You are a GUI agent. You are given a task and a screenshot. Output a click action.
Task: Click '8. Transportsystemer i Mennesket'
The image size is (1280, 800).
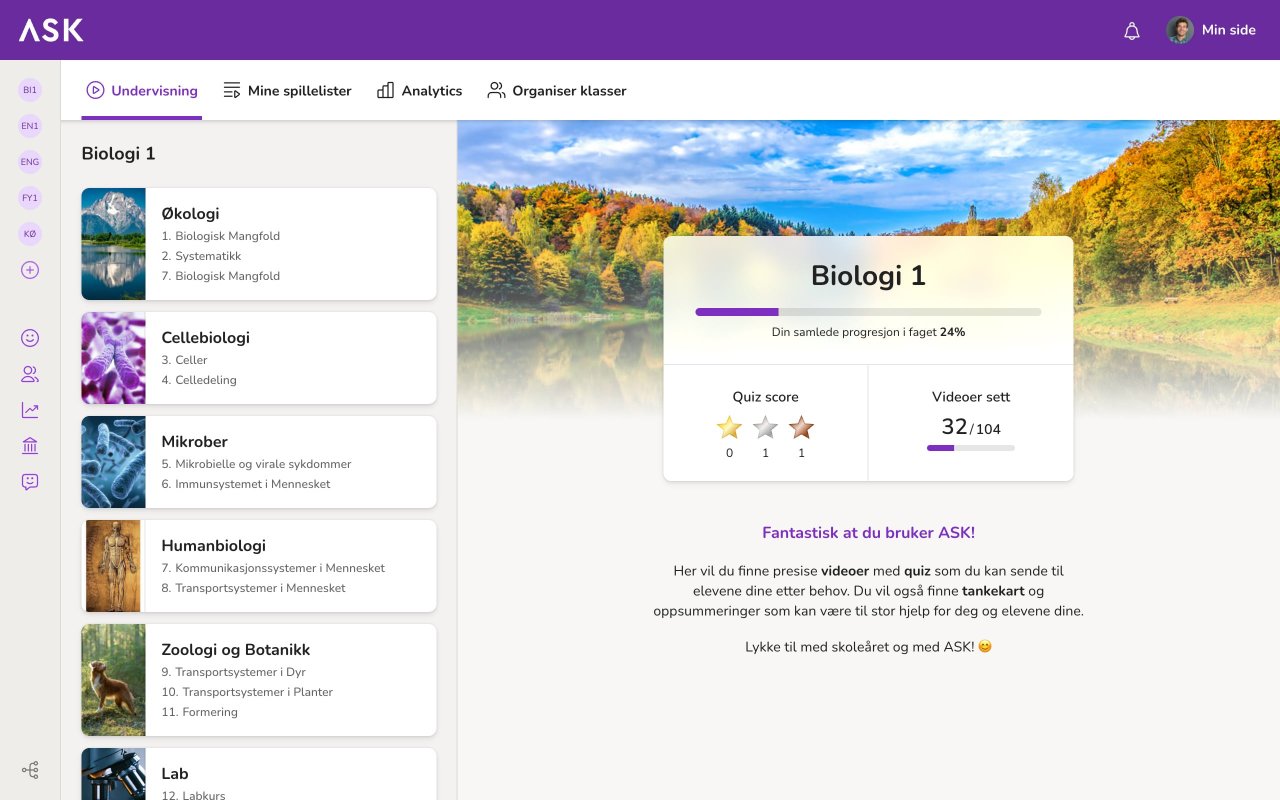tap(253, 588)
